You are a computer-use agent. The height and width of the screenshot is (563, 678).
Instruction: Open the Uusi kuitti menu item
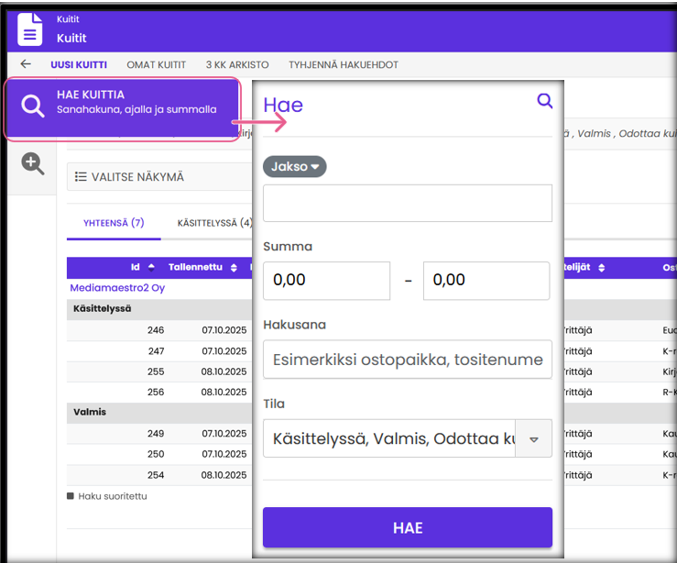[x=79, y=65]
